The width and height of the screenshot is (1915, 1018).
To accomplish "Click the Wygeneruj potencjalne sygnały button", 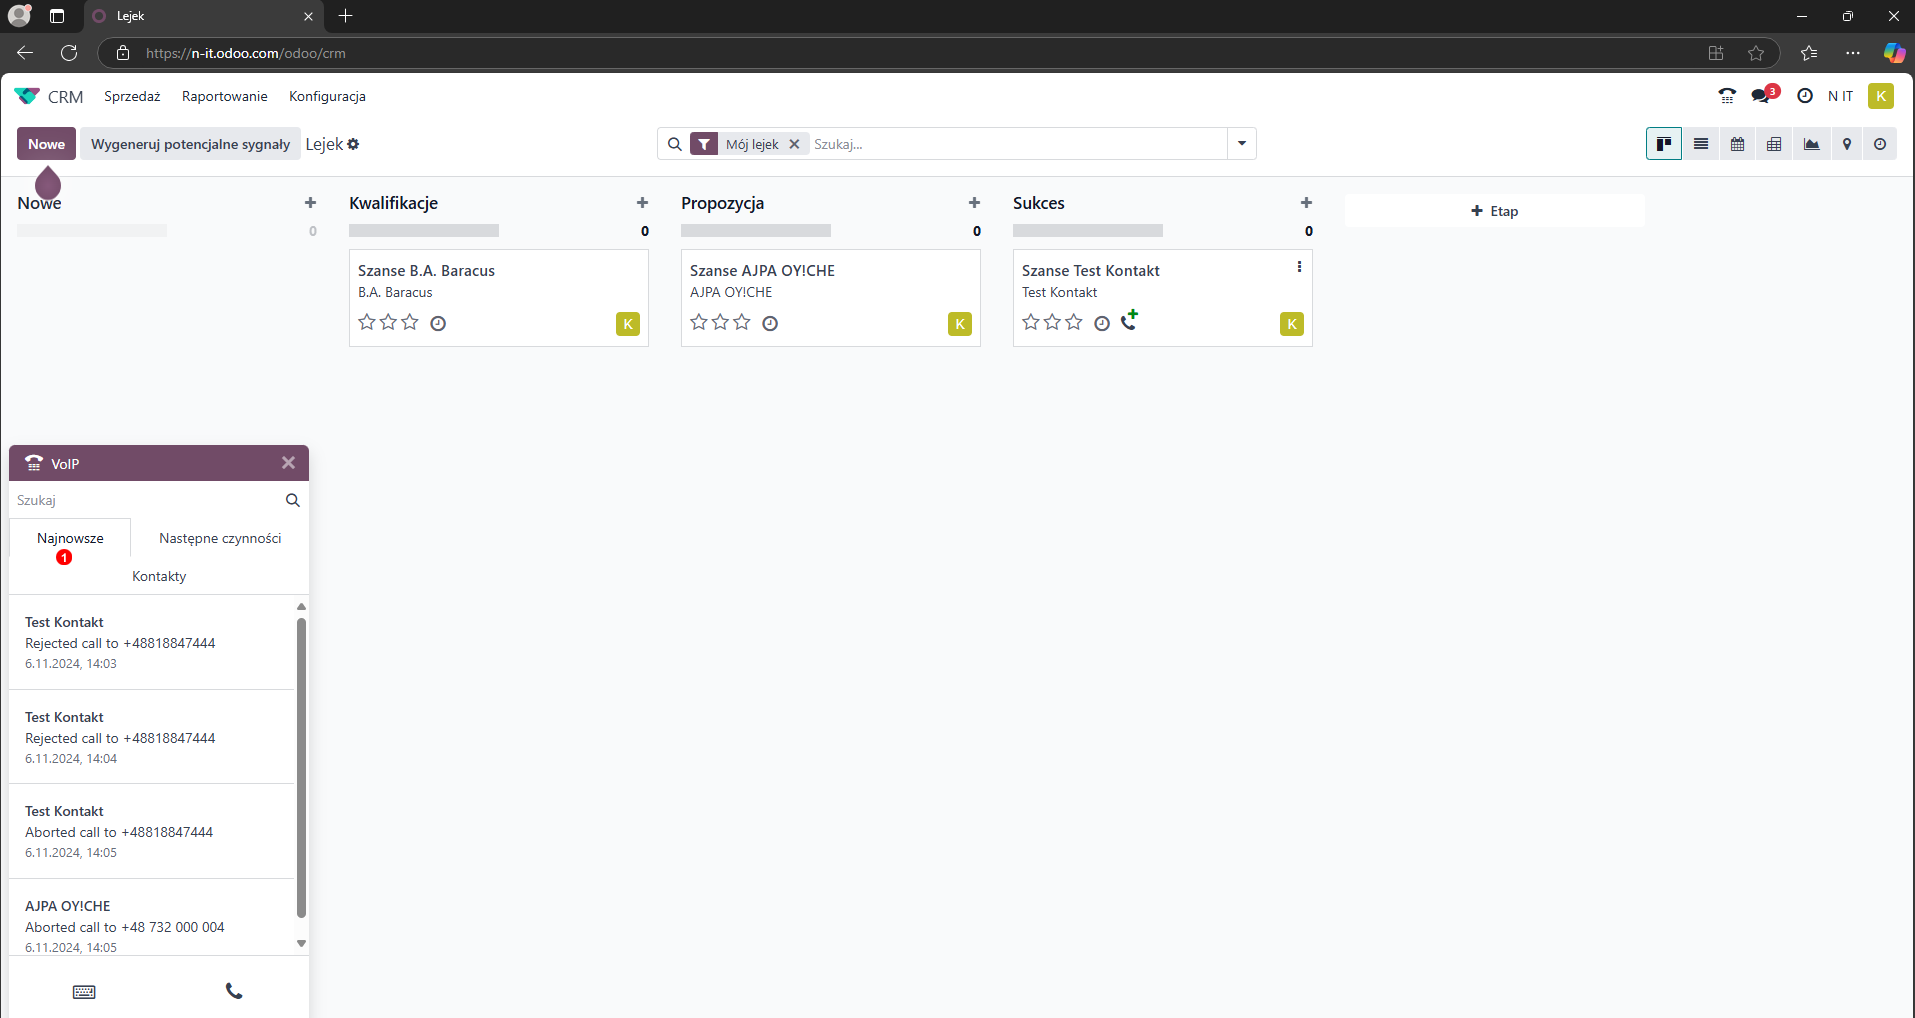I will (x=189, y=143).
